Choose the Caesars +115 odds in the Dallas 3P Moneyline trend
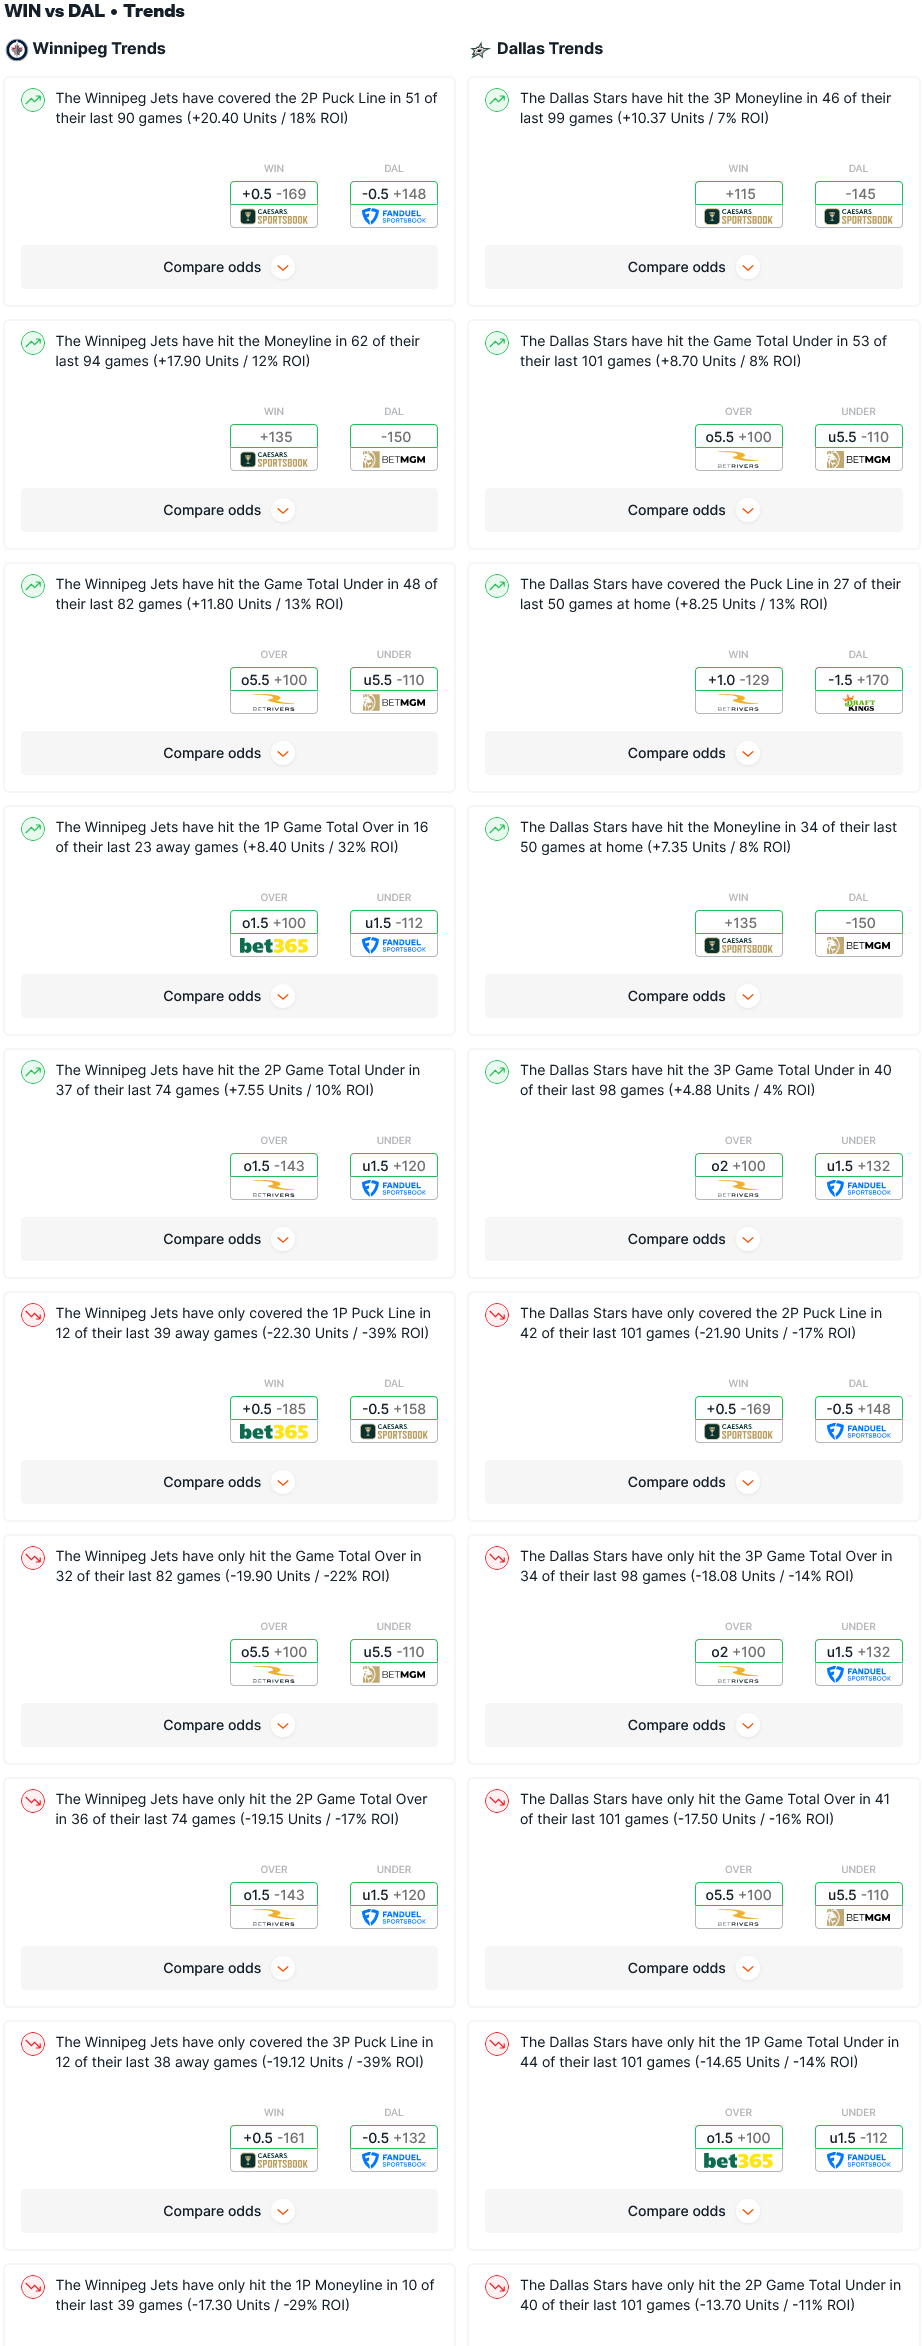 [739, 204]
